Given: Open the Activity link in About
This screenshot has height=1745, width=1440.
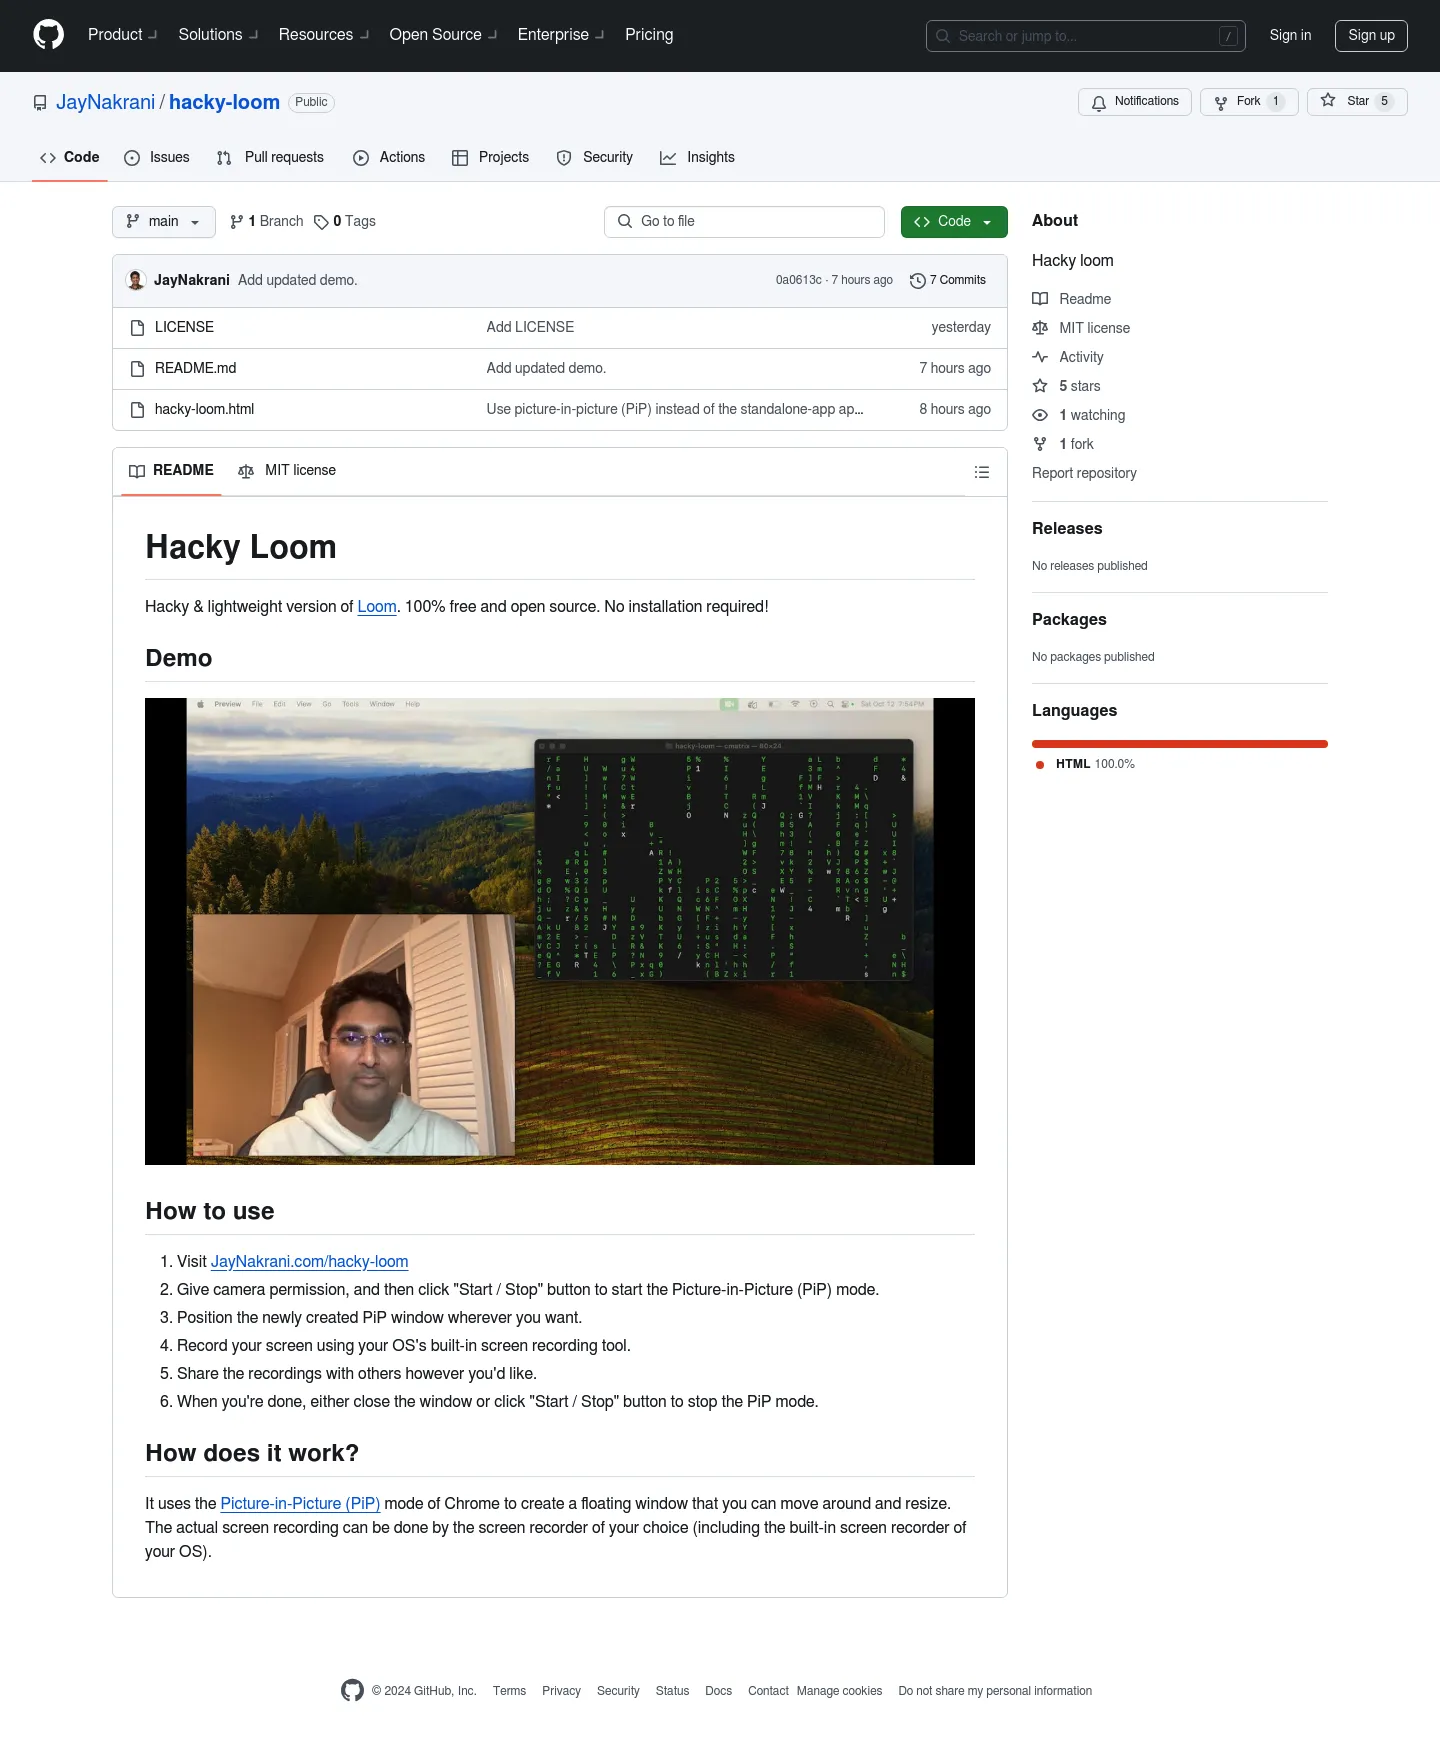Looking at the screenshot, I should click(1068, 357).
